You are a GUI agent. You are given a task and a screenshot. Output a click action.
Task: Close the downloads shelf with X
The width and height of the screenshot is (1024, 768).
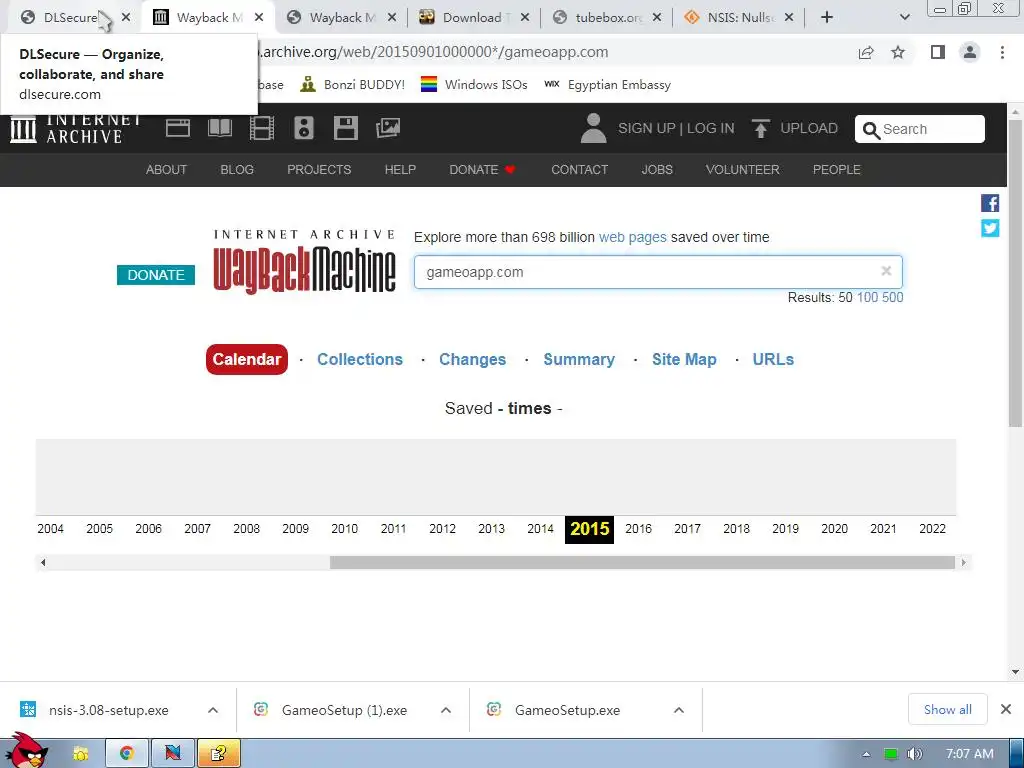coord(1006,709)
